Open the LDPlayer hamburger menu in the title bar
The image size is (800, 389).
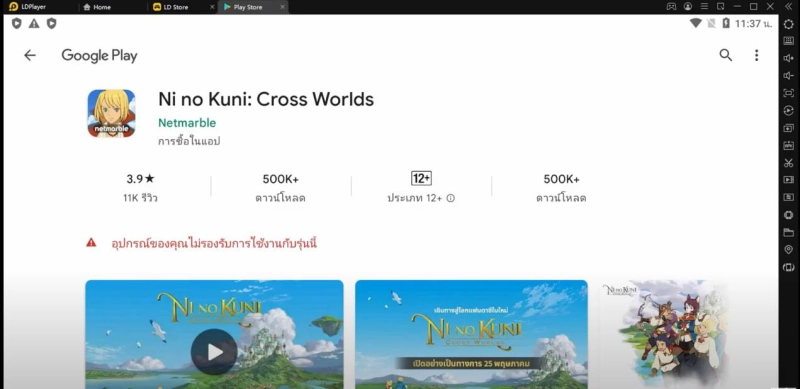click(x=704, y=7)
